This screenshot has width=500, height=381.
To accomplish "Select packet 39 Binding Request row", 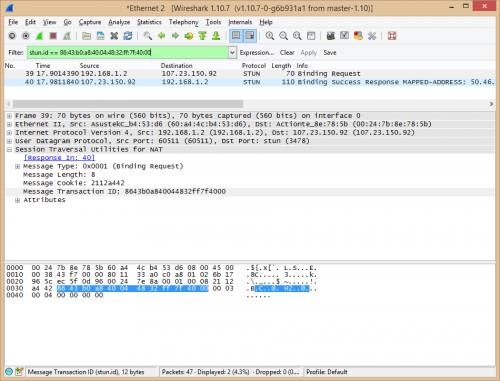I will [250, 74].
